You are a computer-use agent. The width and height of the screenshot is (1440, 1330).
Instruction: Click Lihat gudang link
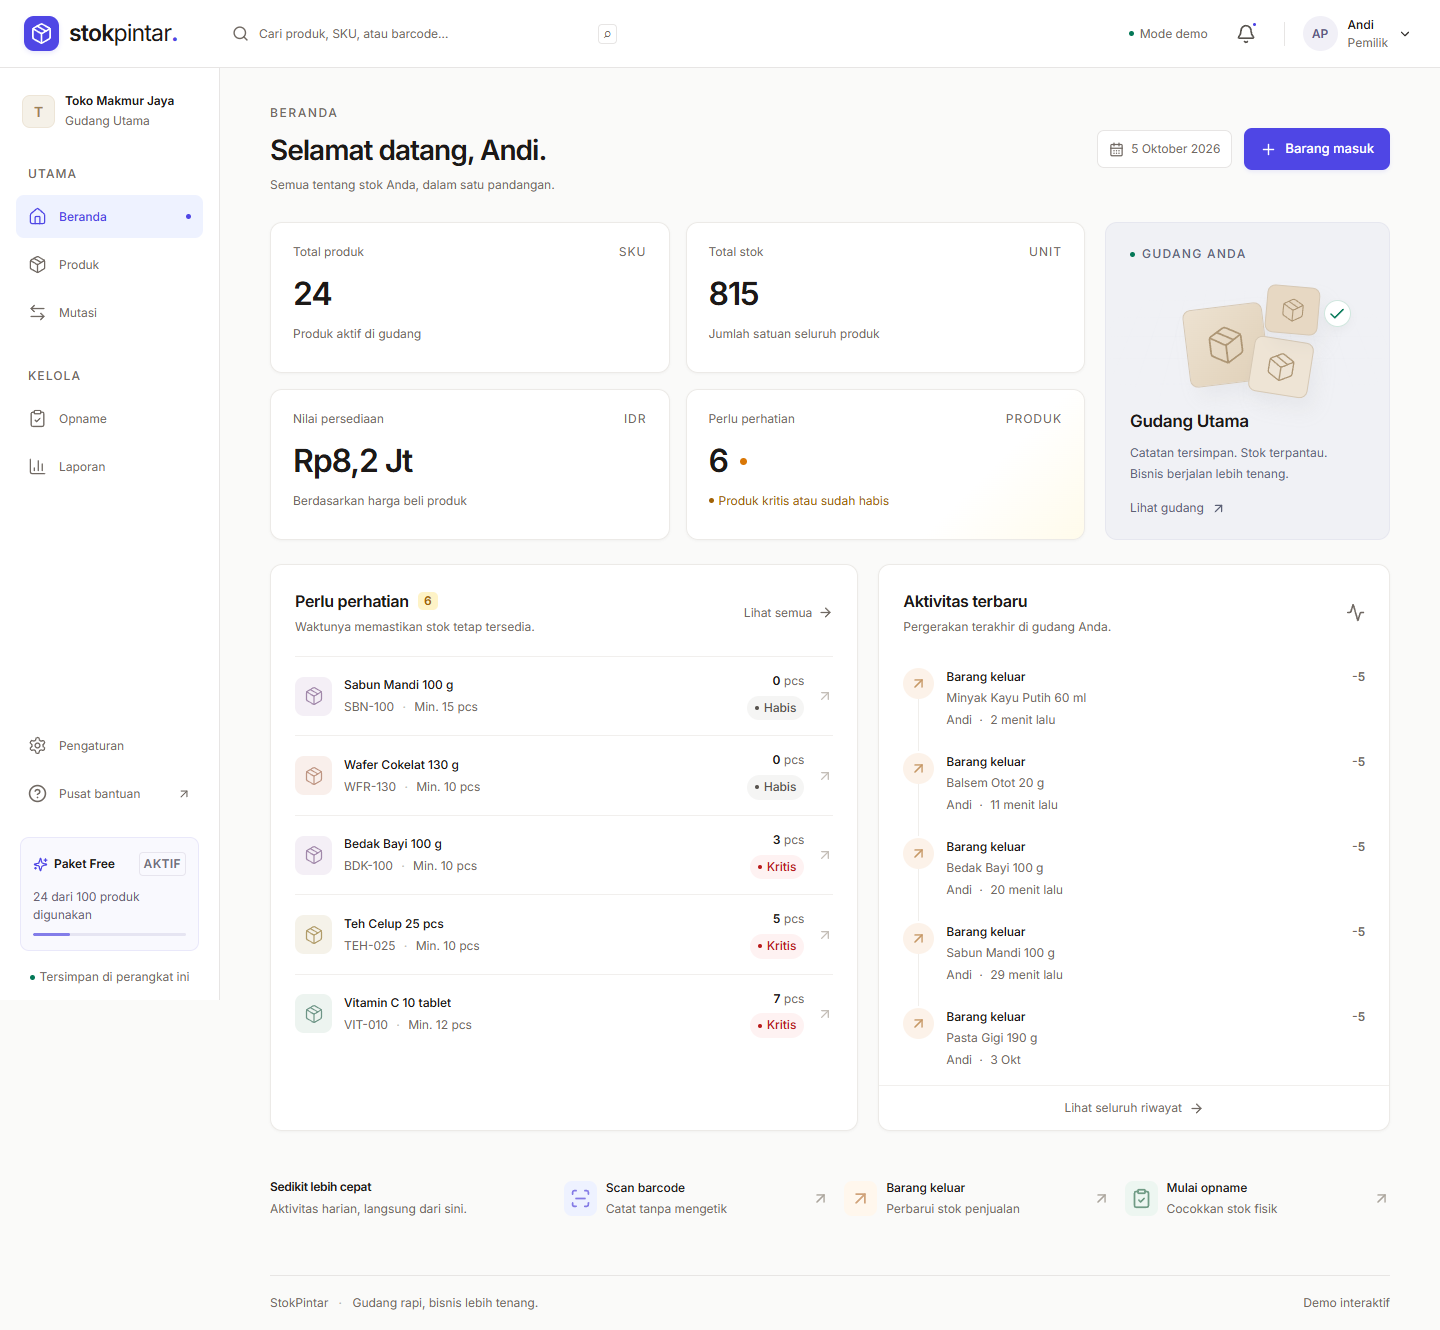[x=1177, y=508]
